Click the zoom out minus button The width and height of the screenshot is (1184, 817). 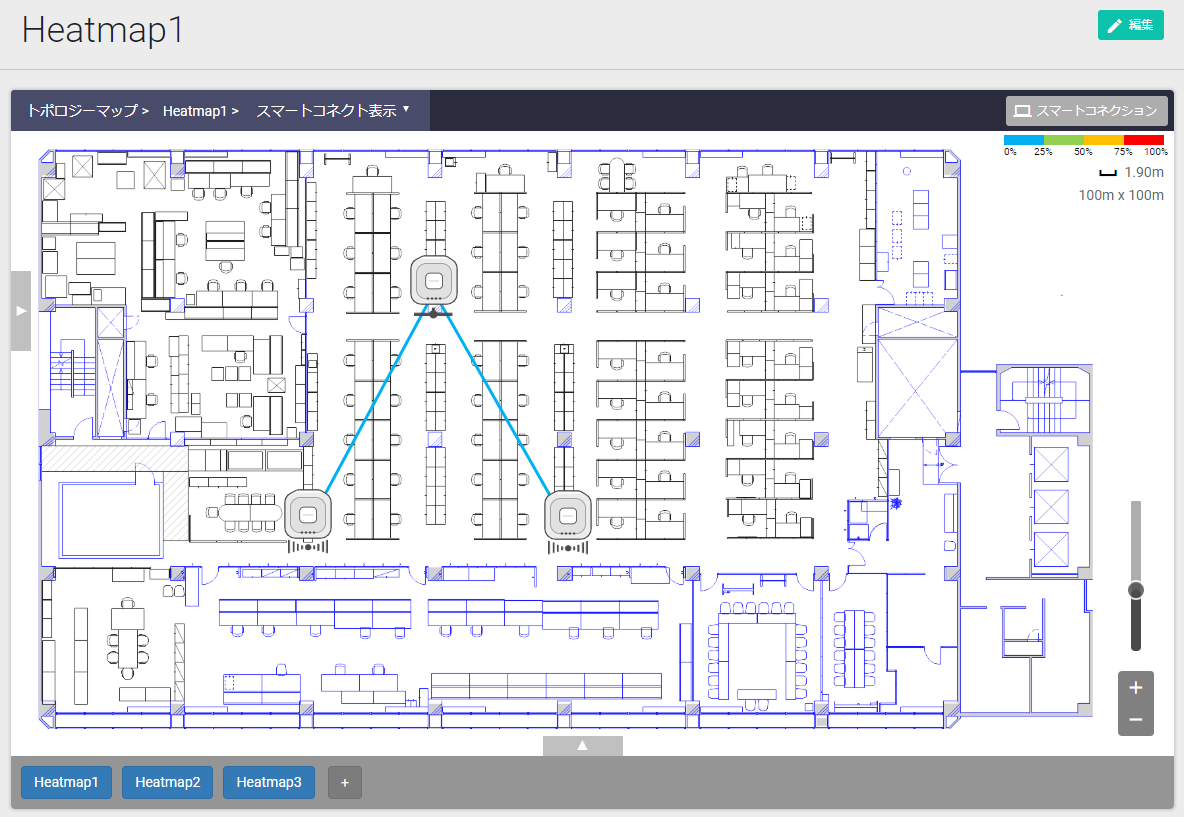[x=1135, y=720]
